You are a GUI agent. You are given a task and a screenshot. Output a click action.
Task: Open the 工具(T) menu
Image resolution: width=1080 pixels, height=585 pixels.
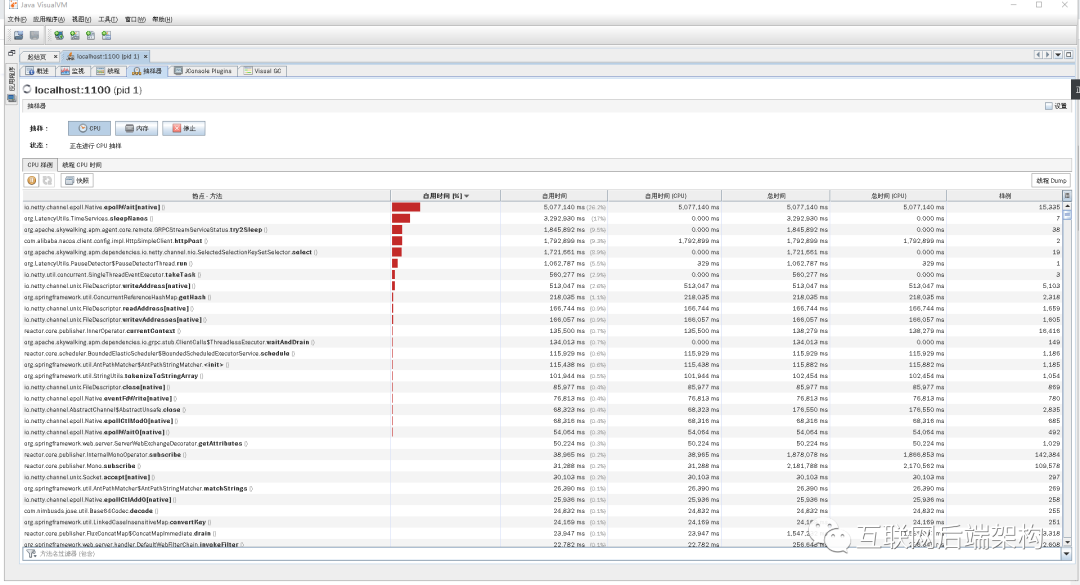pos(107,19)
